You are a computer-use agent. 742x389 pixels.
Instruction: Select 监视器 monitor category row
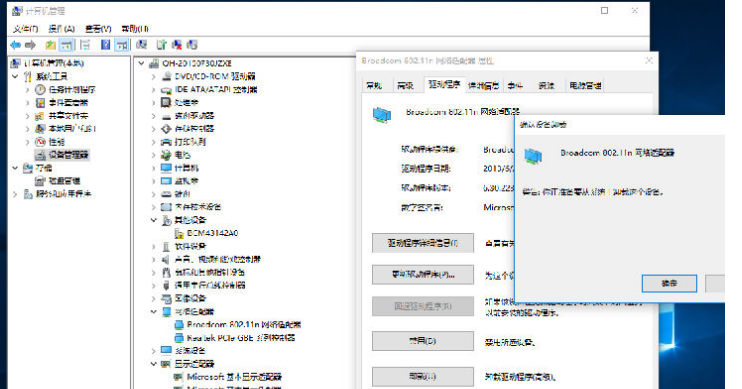click(x=186, y=181)
